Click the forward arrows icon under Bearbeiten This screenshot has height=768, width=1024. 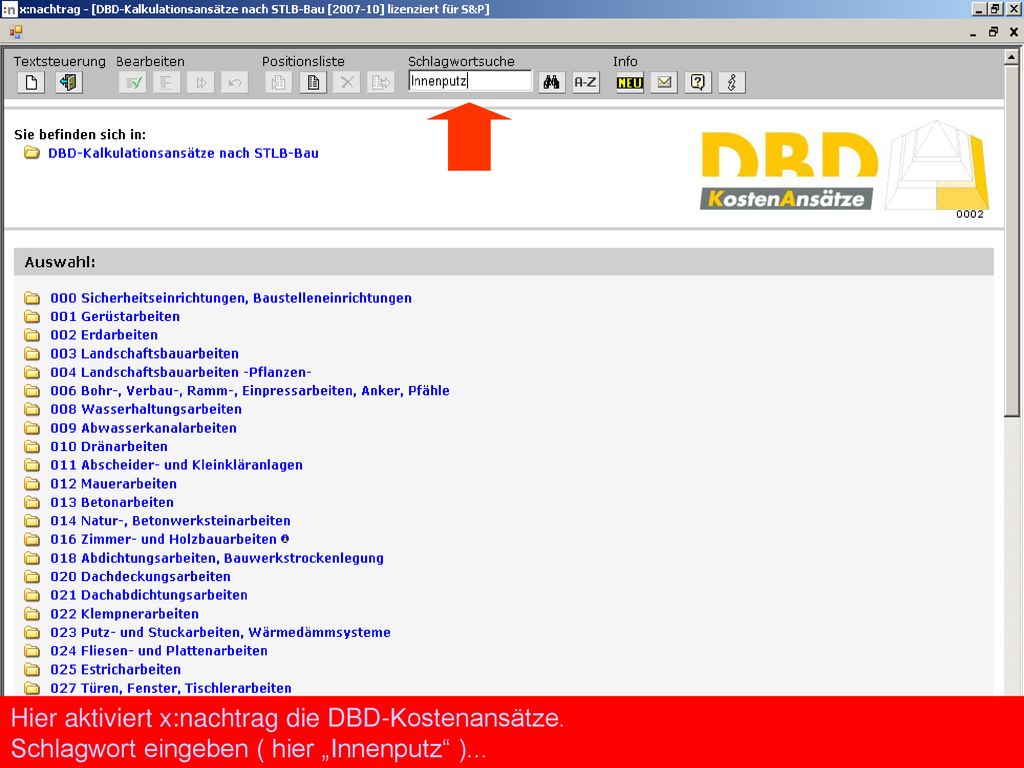point(200,83)
